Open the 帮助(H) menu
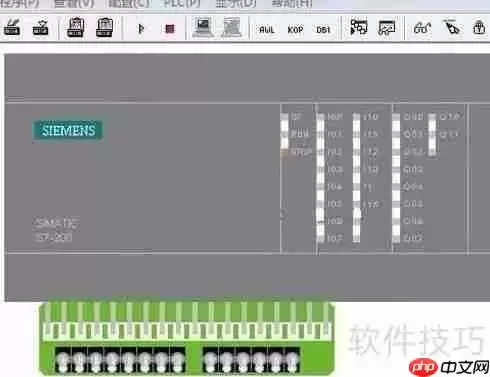 (292, 4)
